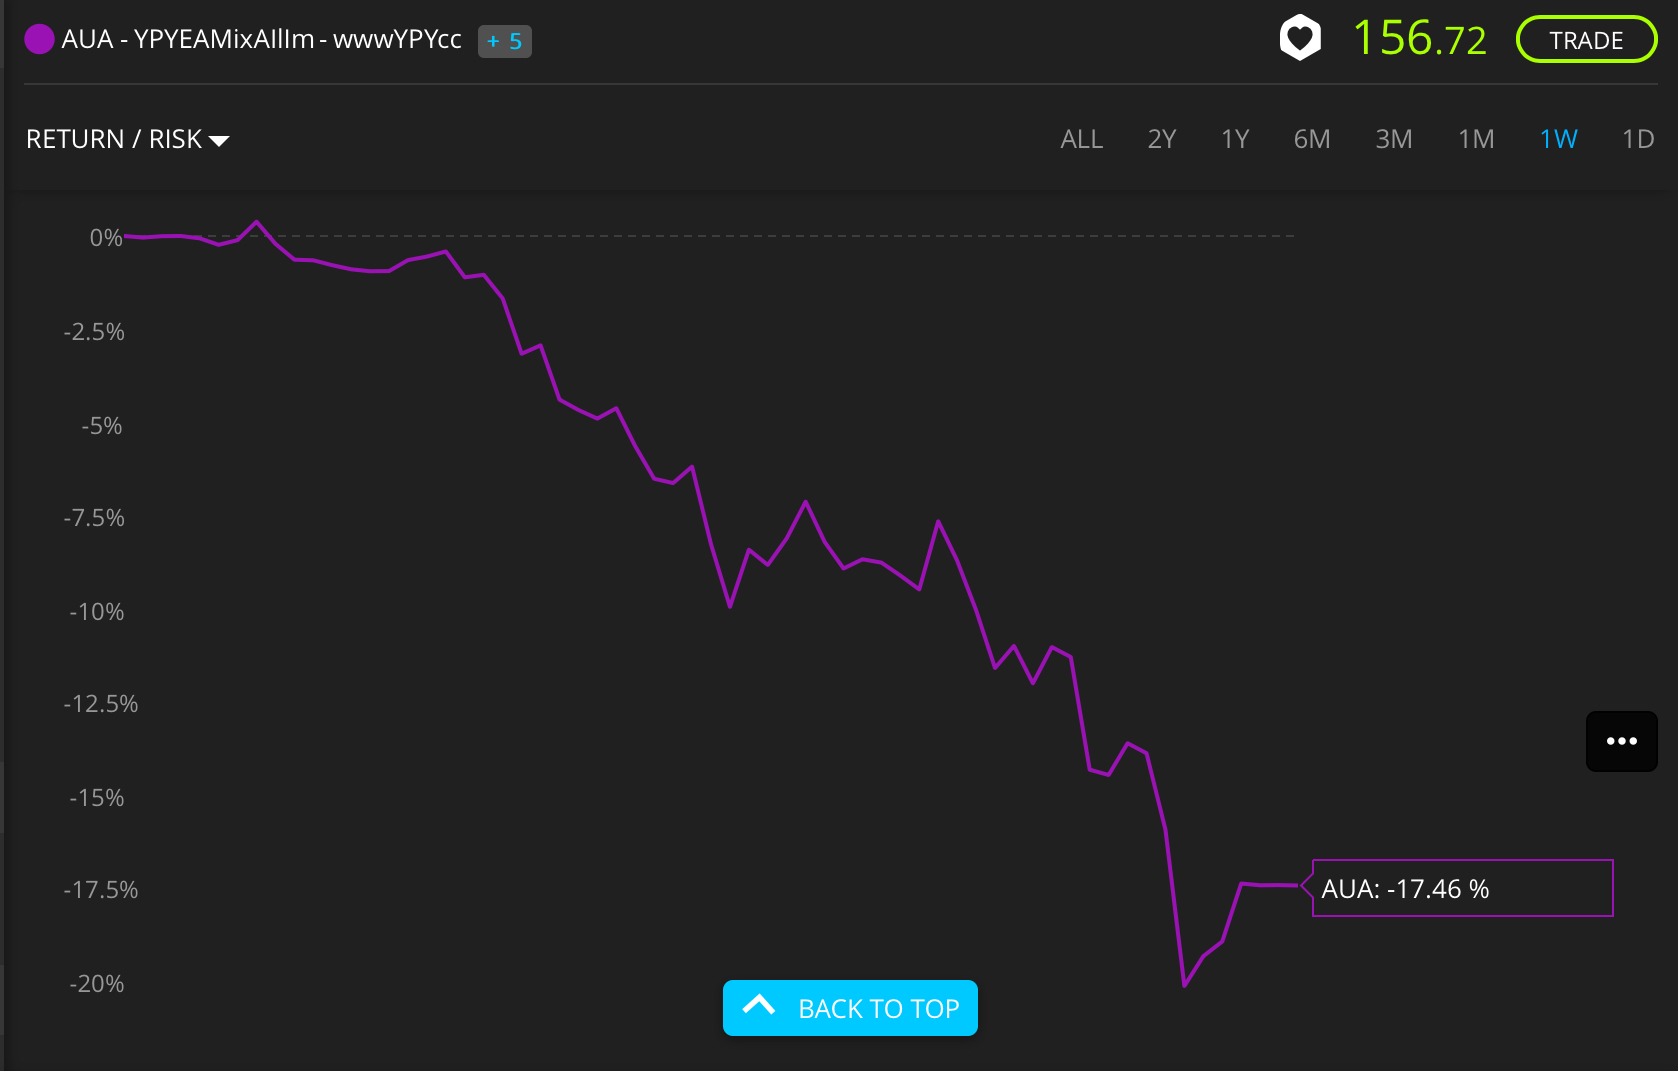Click the 156.72 price value
Viewport: 1678px width, 1071px height.
1419,39
